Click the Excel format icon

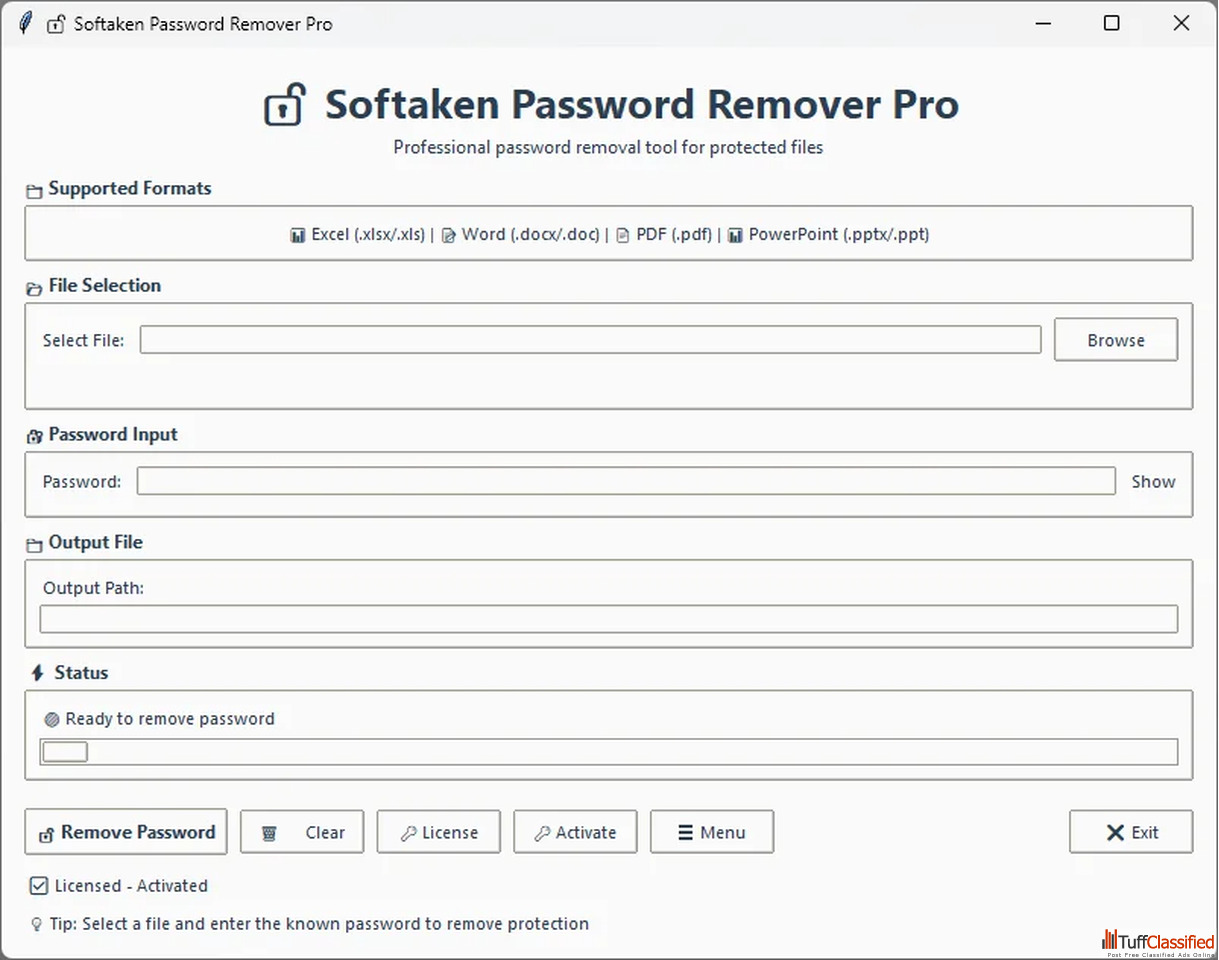tap(297, 236)
